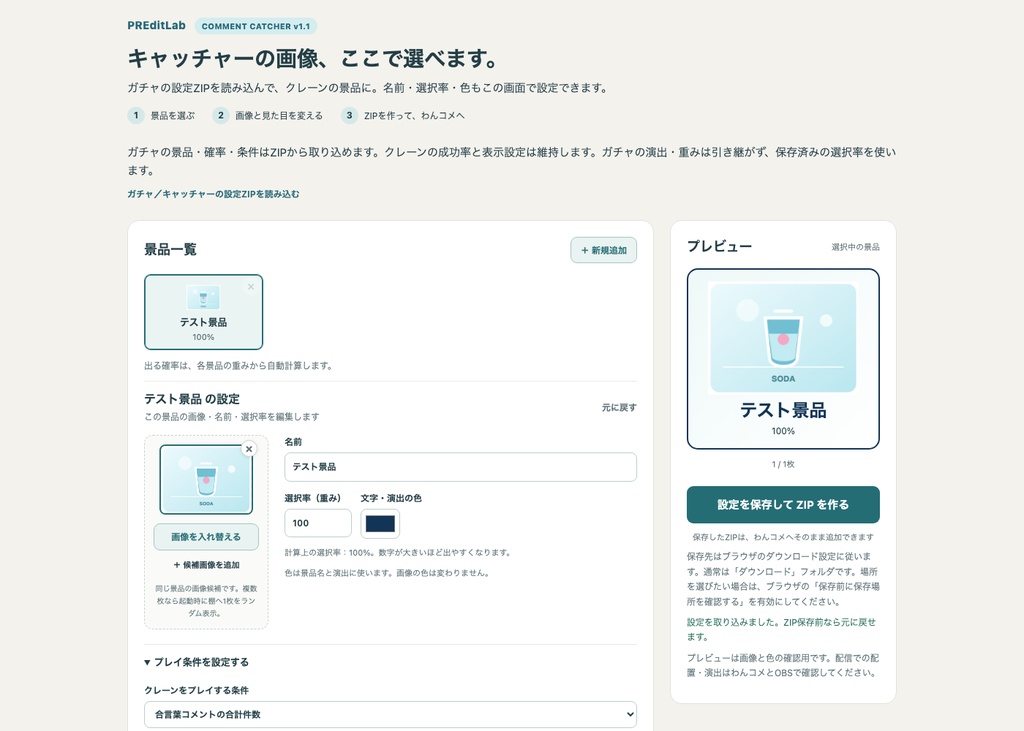Click the SODA thumbnail in the prize editor
1024x731 pixels.
206,479
